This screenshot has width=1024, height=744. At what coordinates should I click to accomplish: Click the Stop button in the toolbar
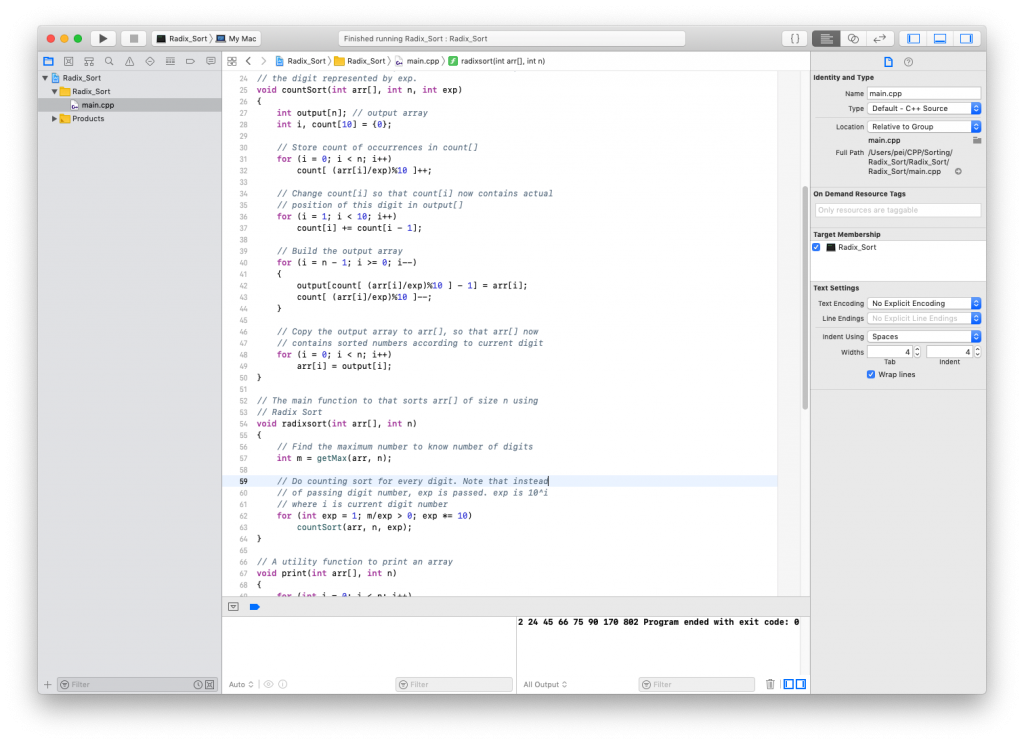[x=133, y=38]
